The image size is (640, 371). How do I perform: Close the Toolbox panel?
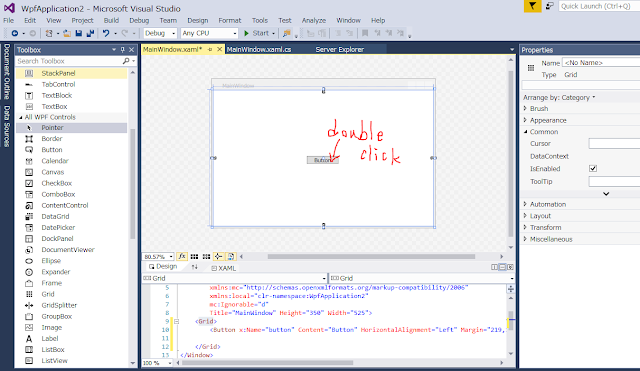click(131, 50)
